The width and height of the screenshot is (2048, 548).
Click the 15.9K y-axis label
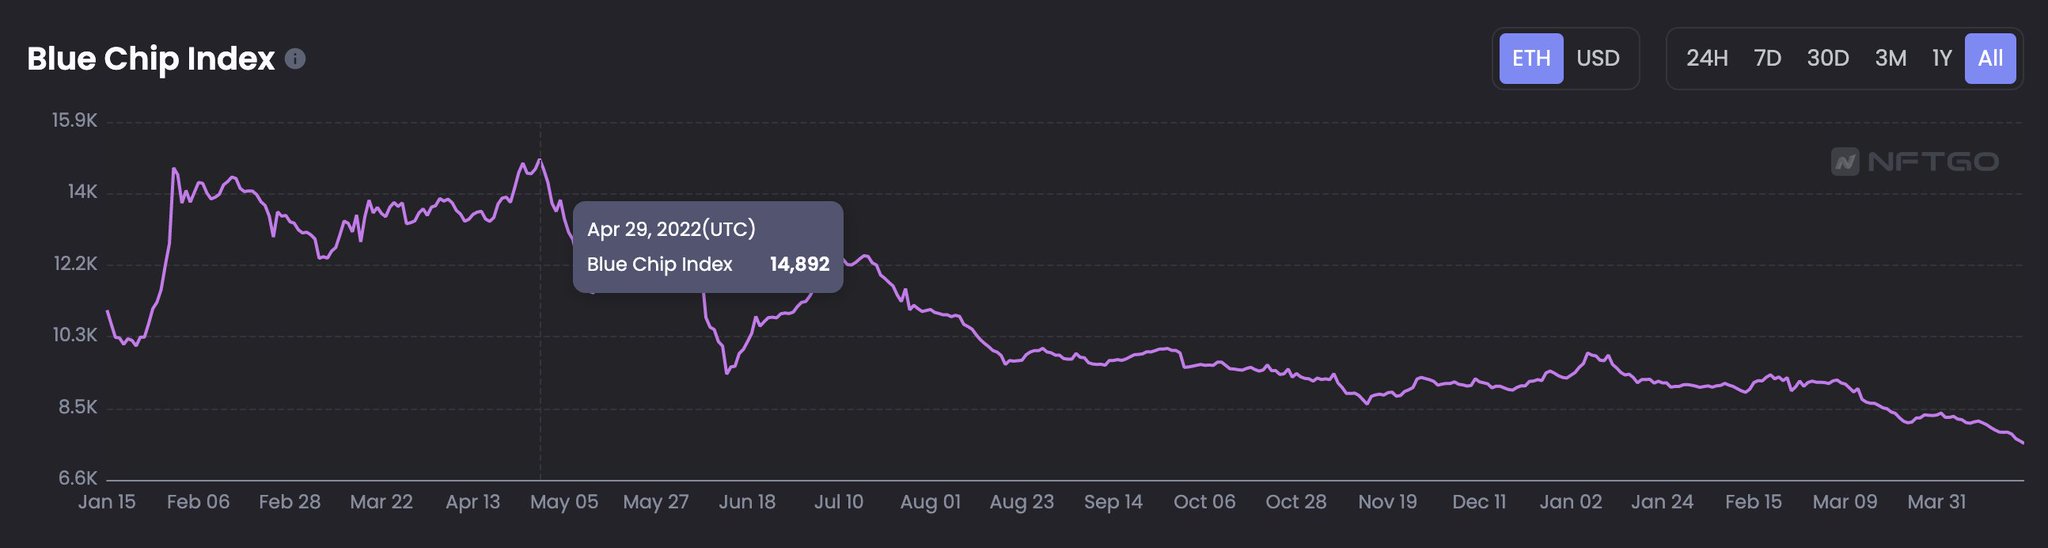coord(75,121)
